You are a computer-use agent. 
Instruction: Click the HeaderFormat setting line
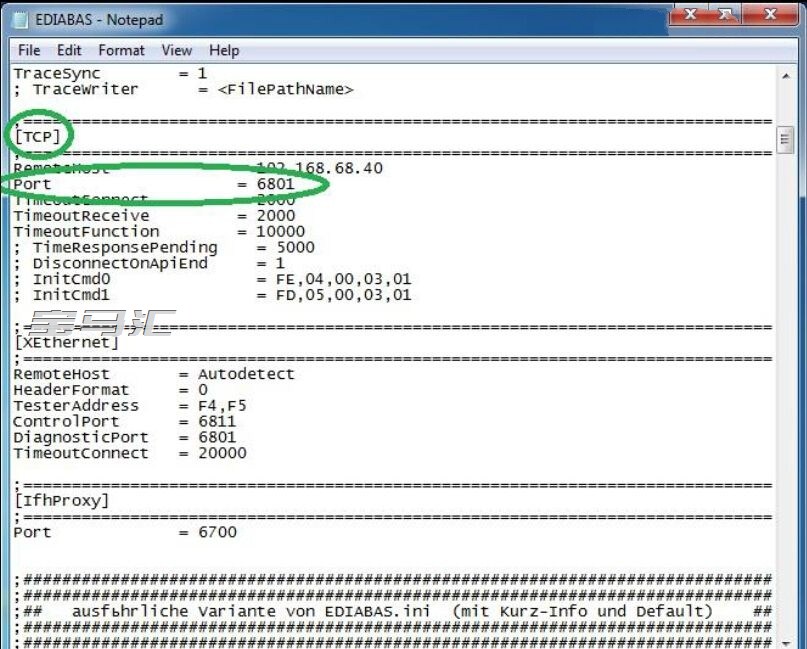[110, 390]
